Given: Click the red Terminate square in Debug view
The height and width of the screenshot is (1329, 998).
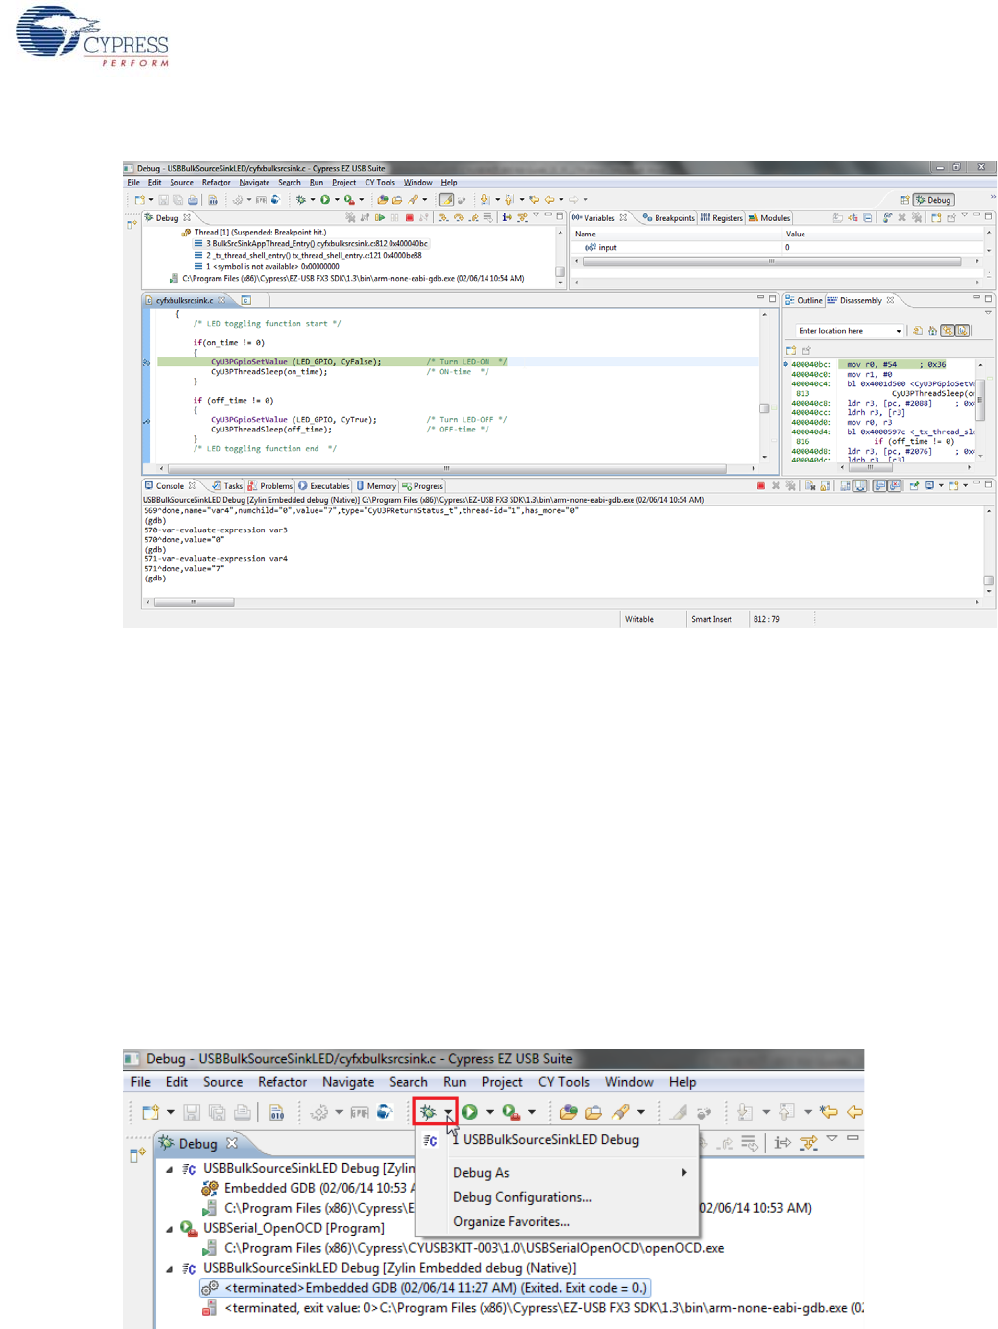Looking at the screenshot, I should click(409, 217).
